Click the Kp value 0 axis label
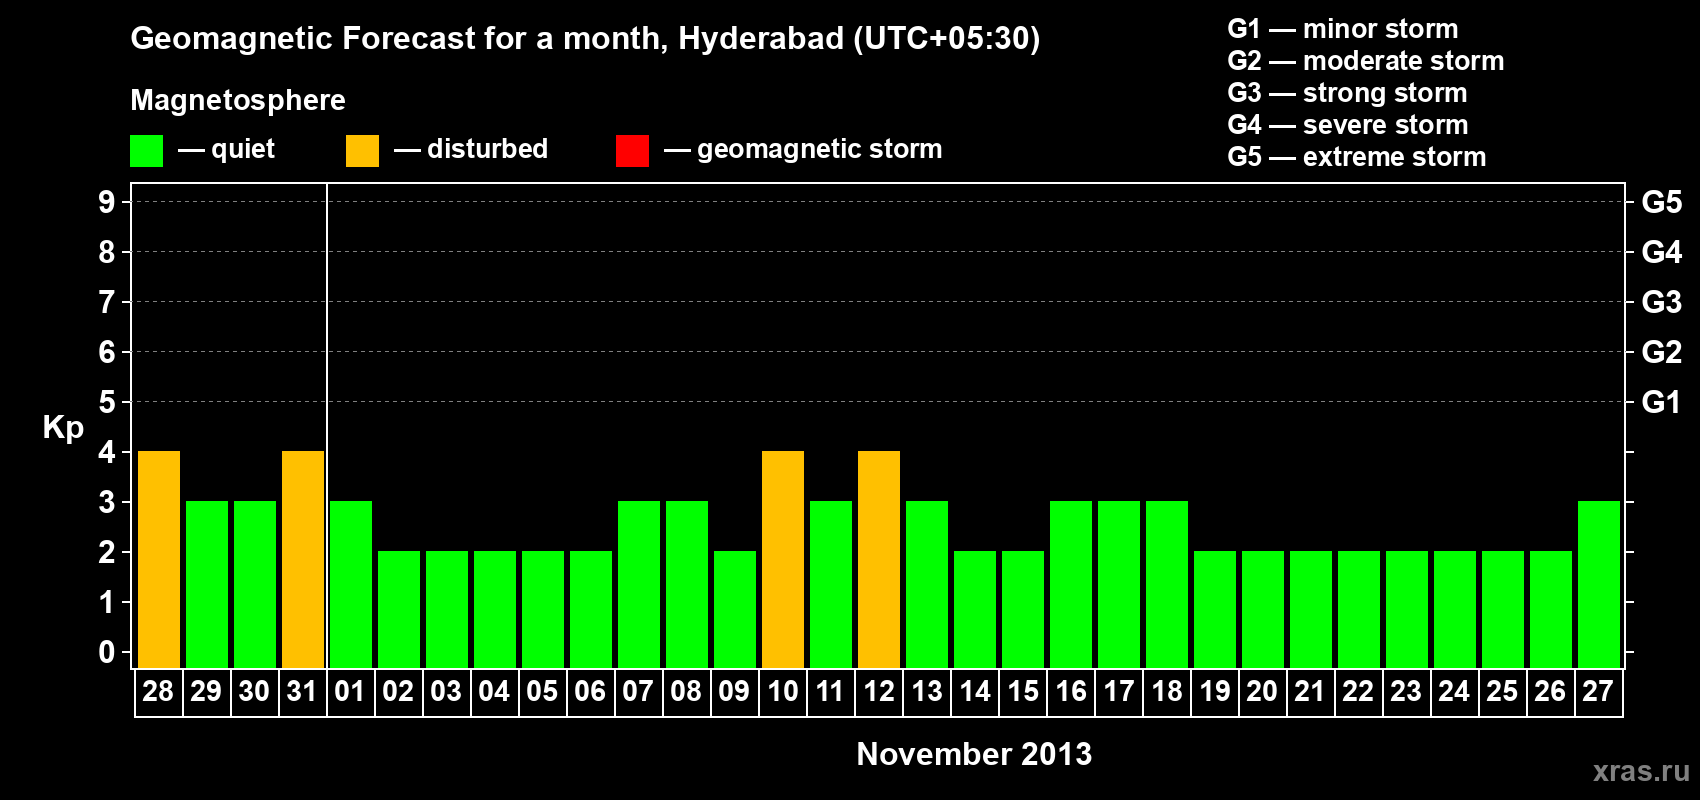Image resolution: width=1700 pixels, height=800 pixels. [x=107, y=652]
